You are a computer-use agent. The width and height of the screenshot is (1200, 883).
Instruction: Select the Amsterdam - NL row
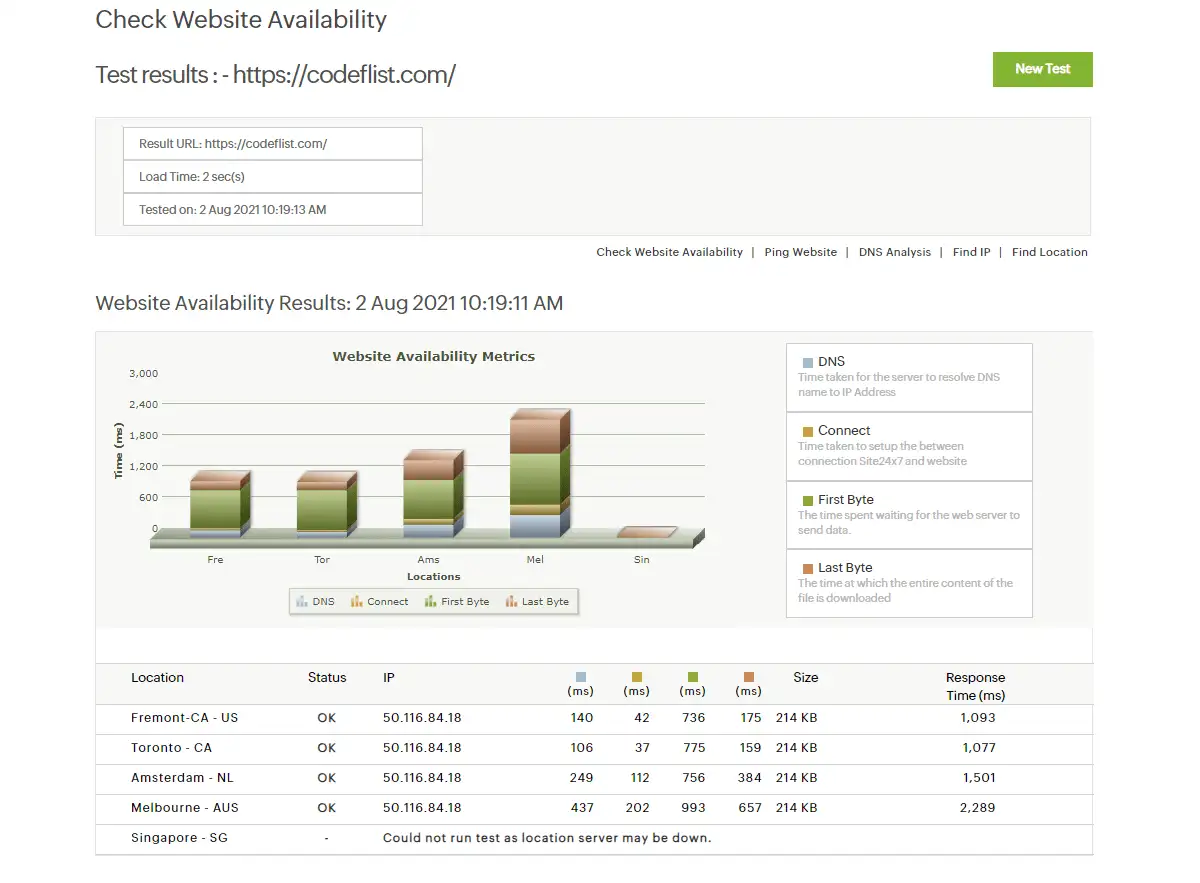tap(594, 778)
